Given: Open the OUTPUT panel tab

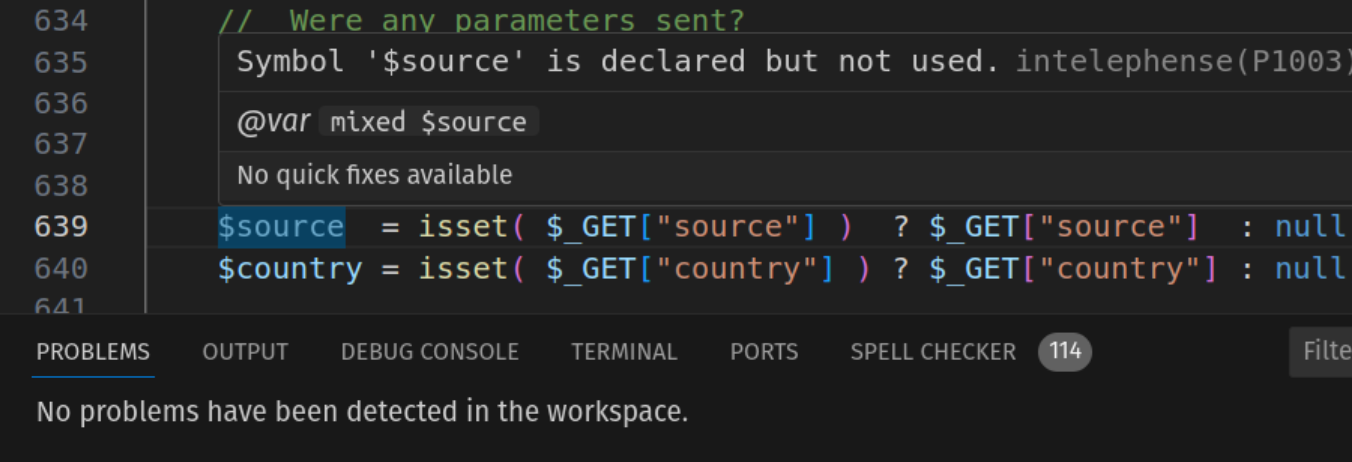Looking at the screenshot, I should click(x=245, y=352).
